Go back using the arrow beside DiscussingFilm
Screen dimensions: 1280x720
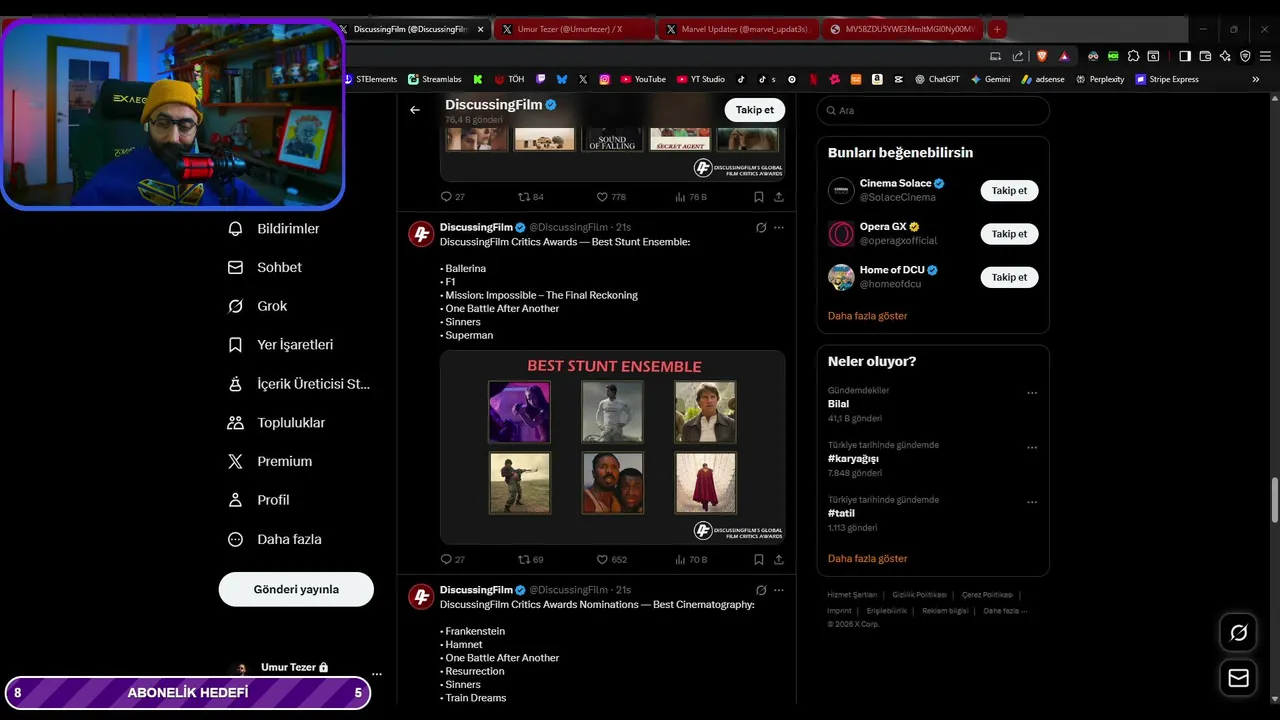click(415, 110)
